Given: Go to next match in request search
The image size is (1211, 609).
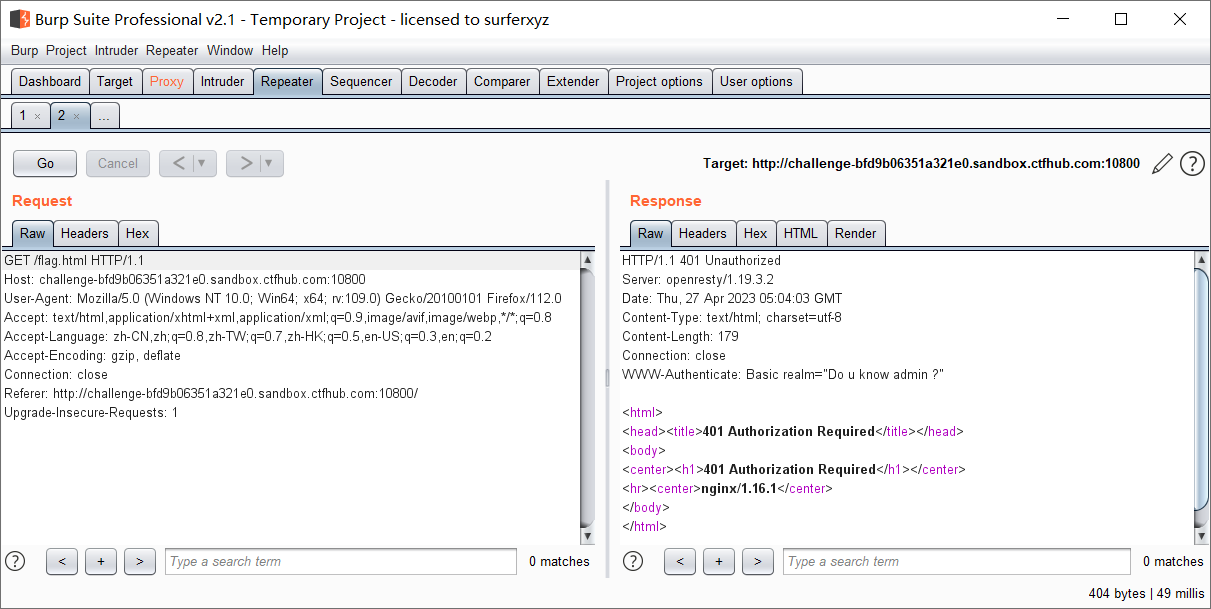Looking at the screenshot, I should [x=139, y=562].
